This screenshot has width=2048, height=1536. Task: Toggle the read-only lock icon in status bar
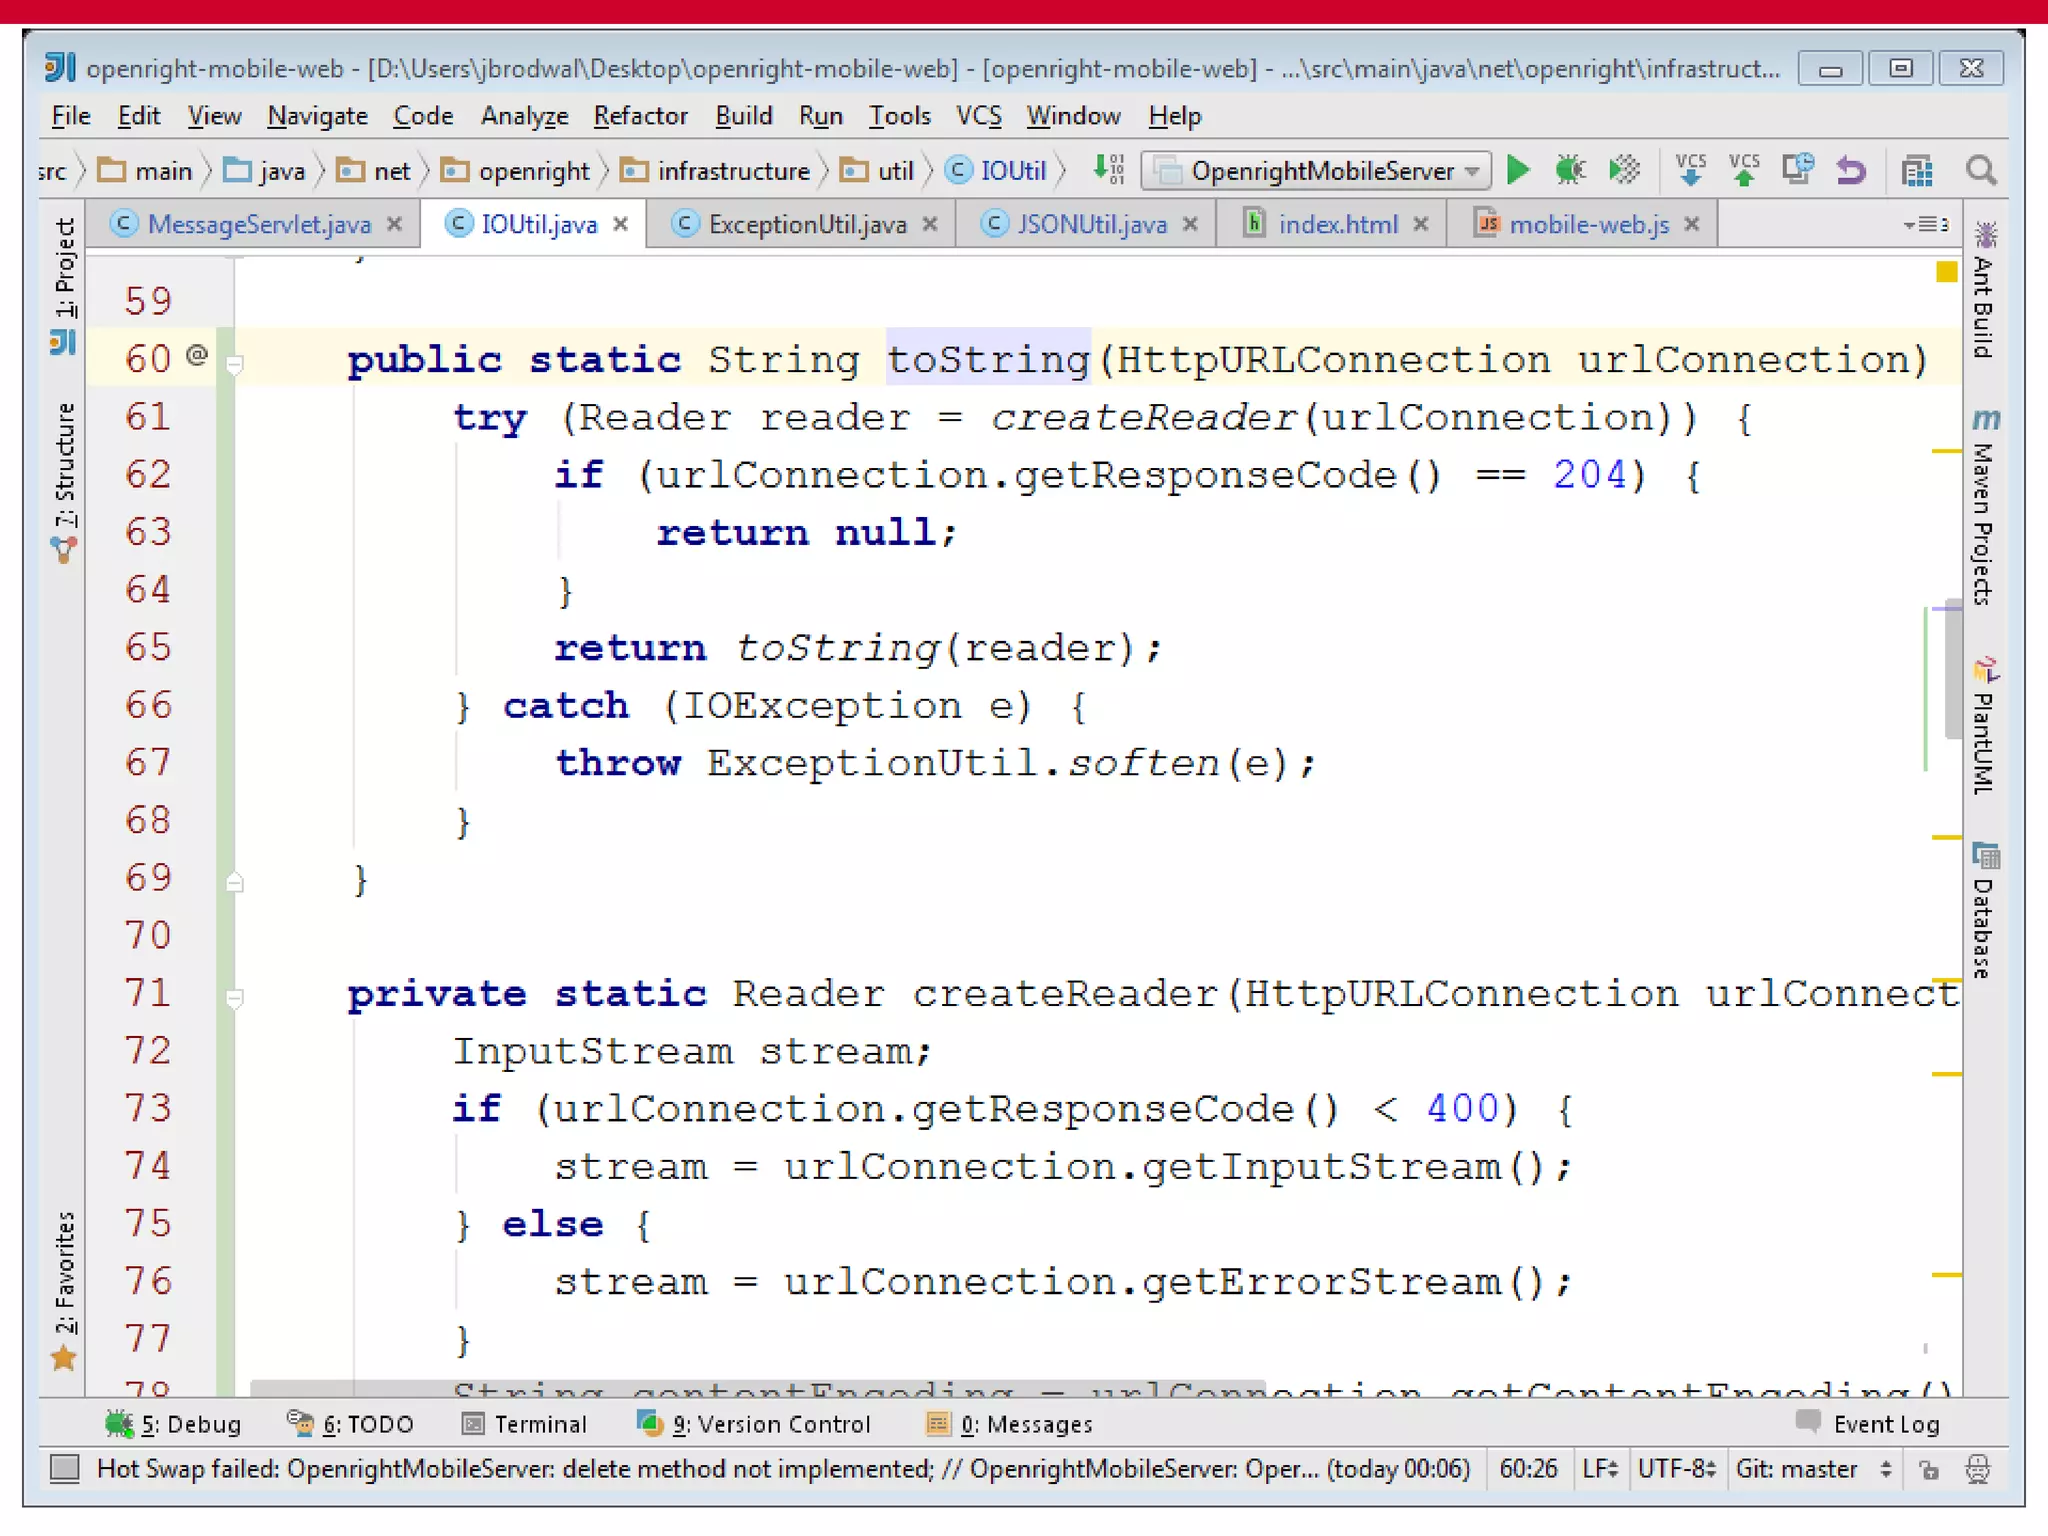1929,1469
